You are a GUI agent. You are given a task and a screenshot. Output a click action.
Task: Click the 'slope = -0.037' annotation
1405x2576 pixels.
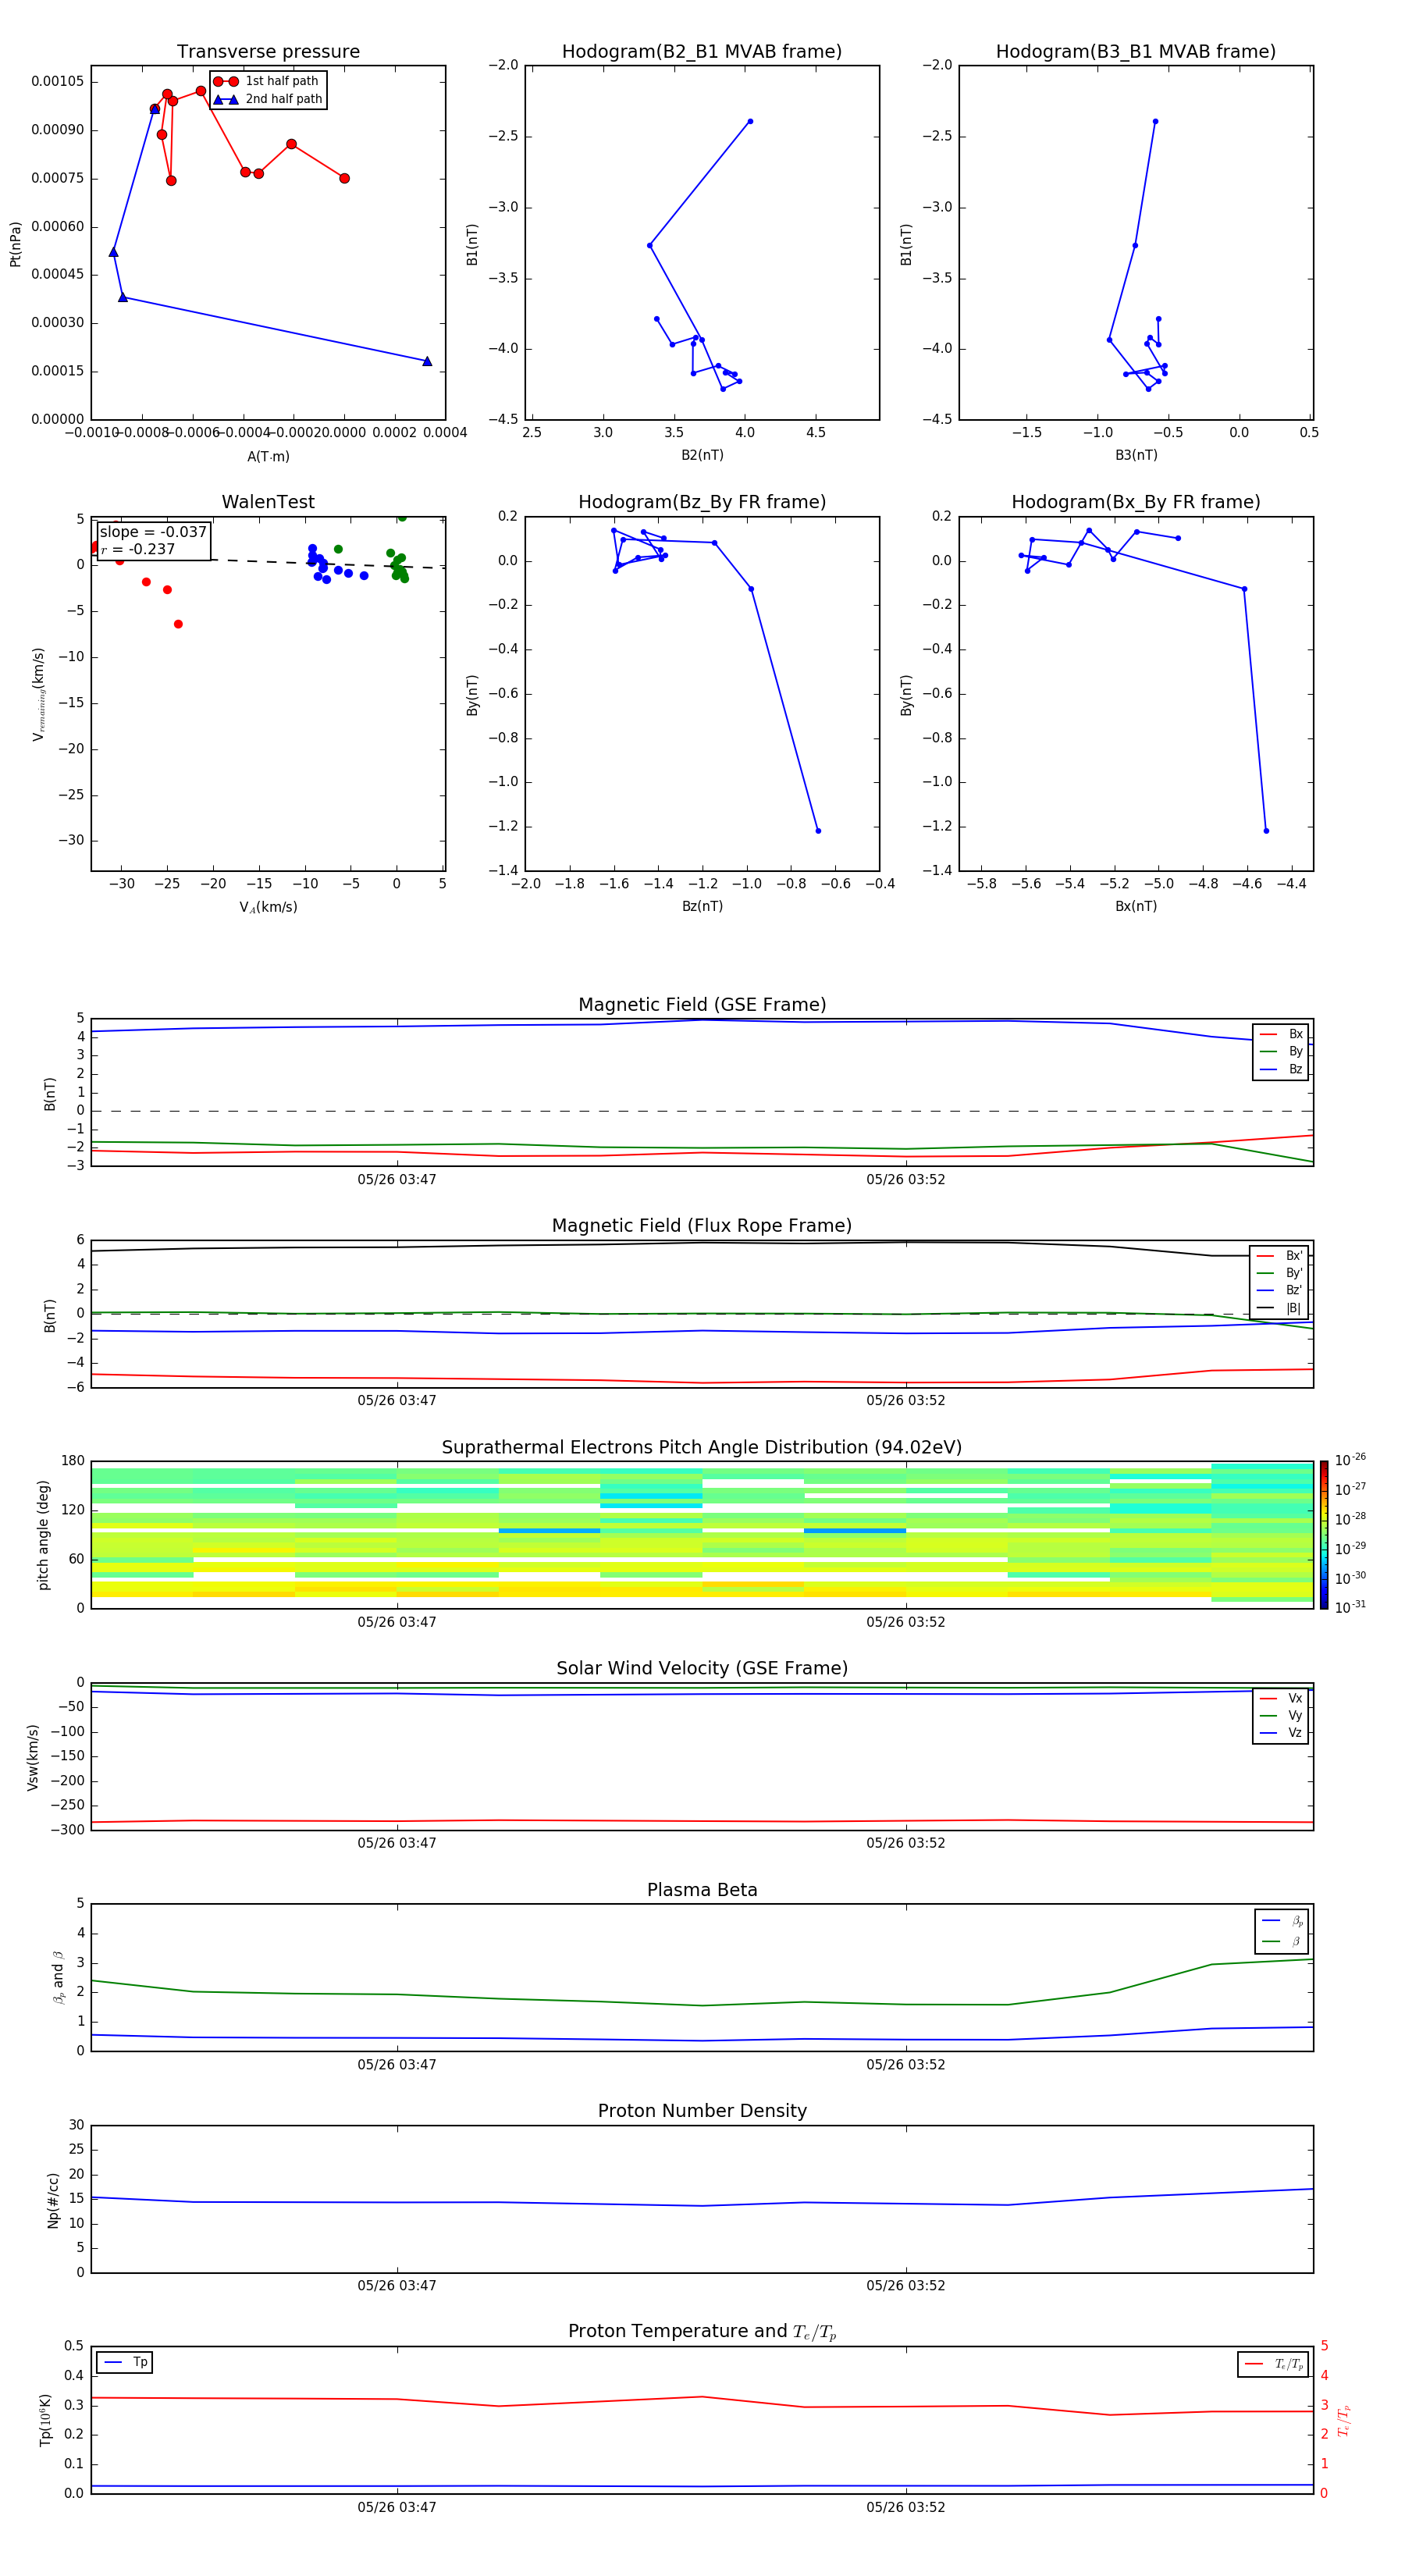pos(153,532)
